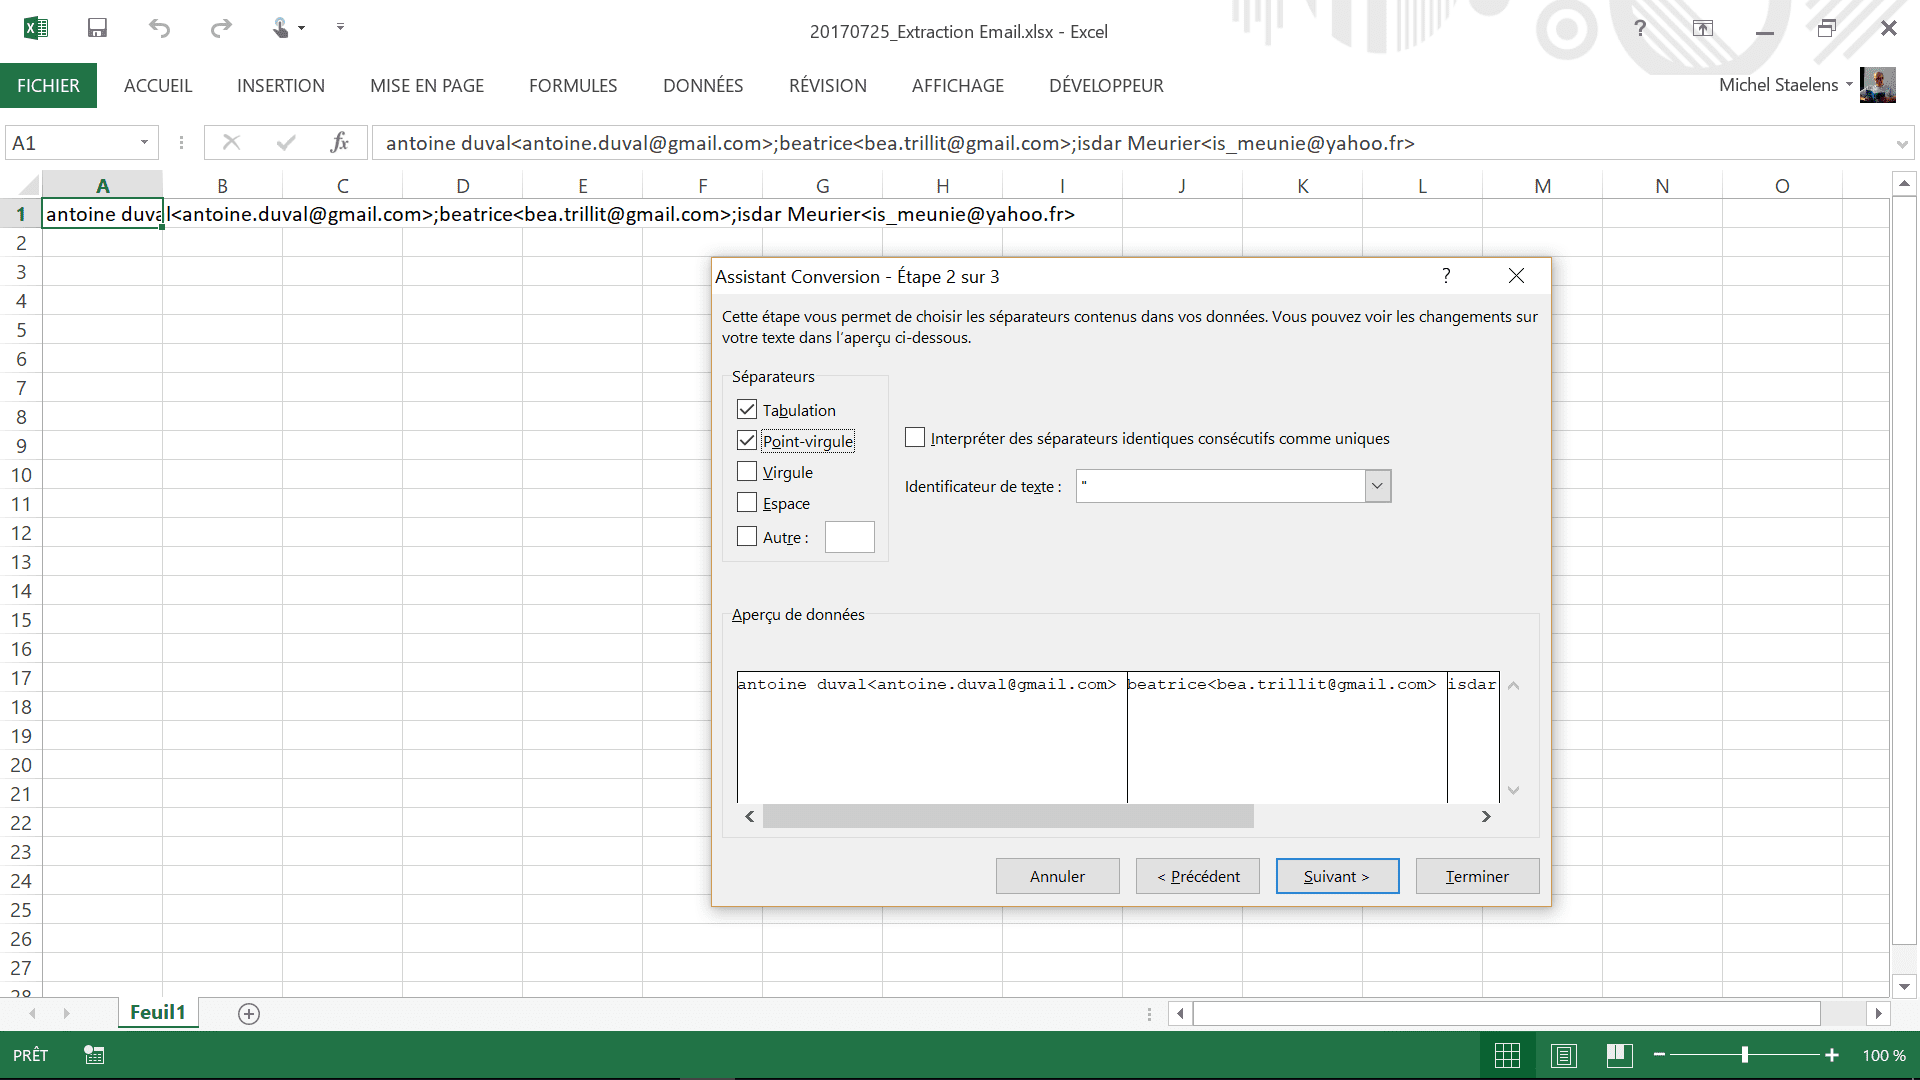Open dialog help question mark
The image size is (1920, 1080).
point(1446,276)
